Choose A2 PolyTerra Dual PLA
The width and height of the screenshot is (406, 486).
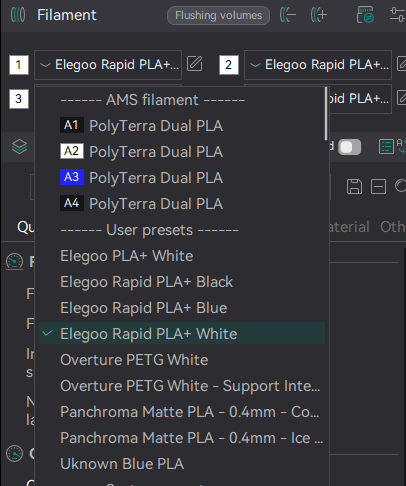pyautogui.click(x=182, y=152)
